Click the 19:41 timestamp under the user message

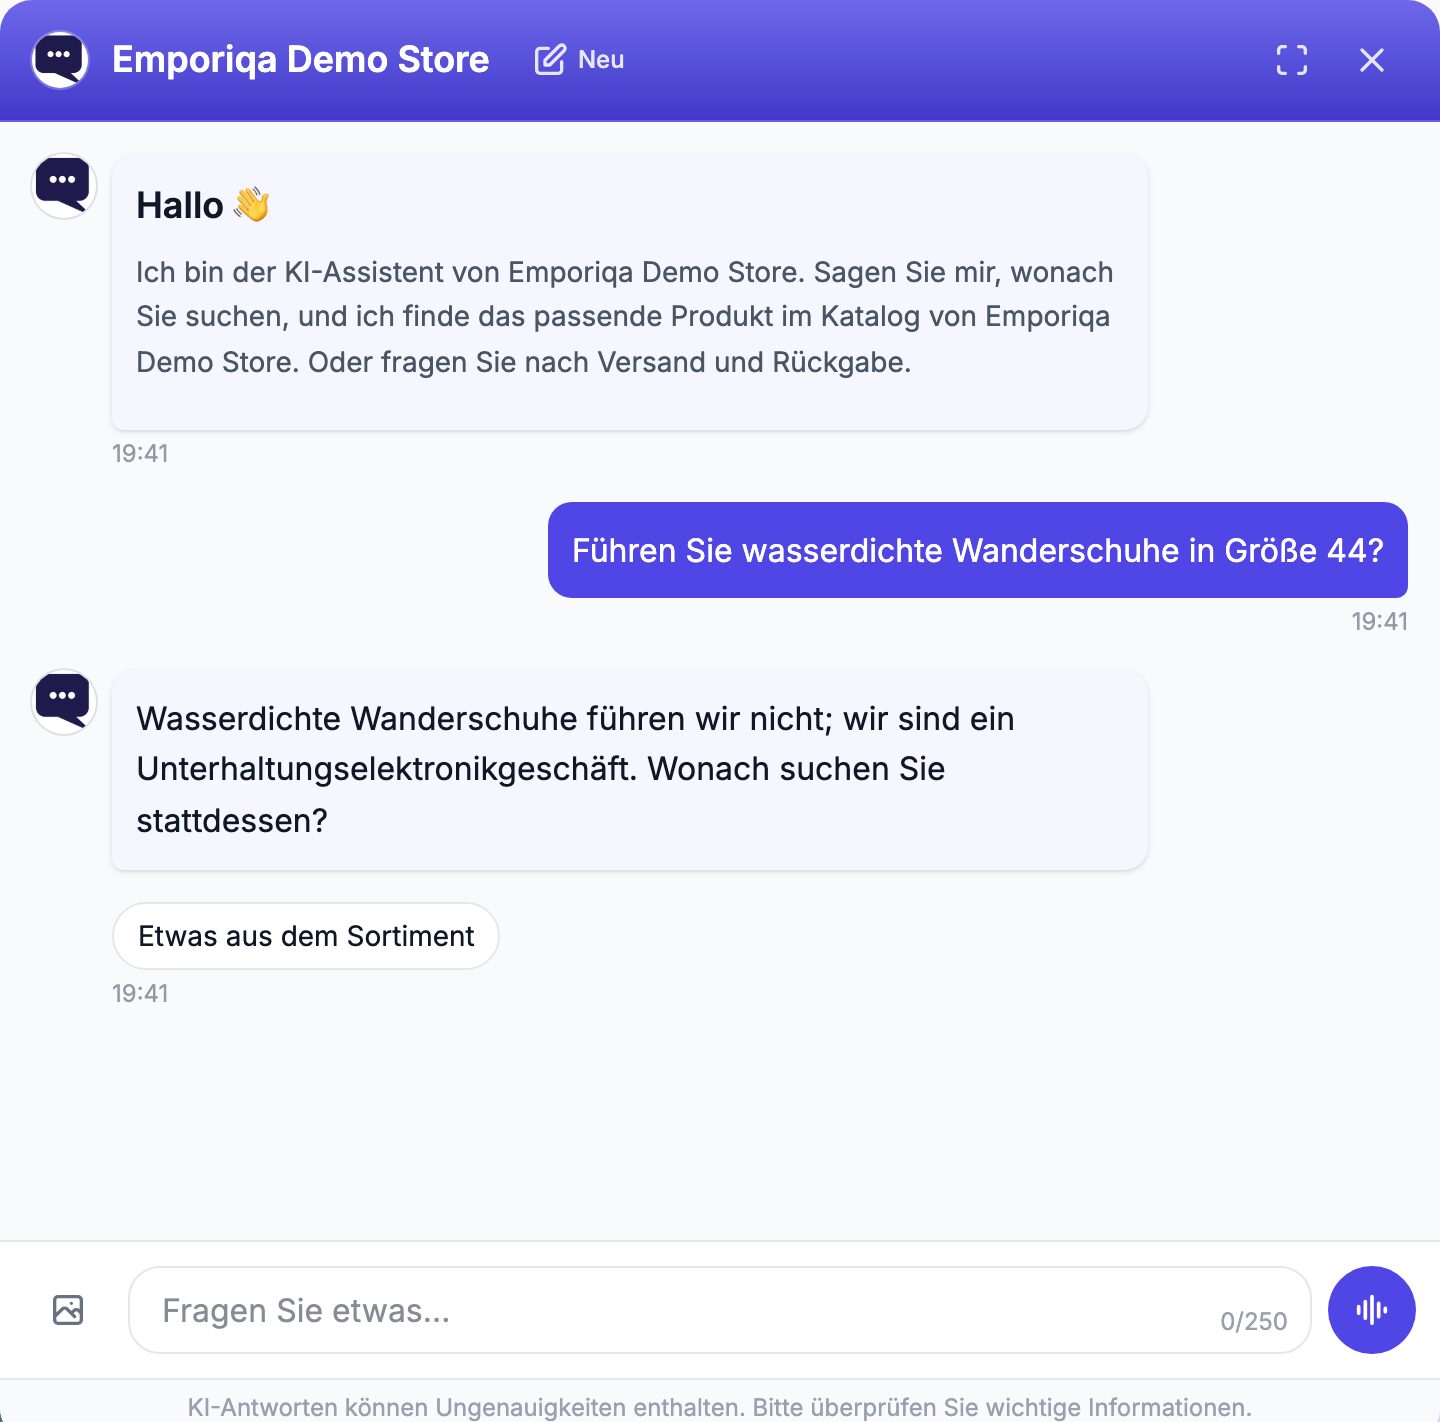[x=1380, y=621]
